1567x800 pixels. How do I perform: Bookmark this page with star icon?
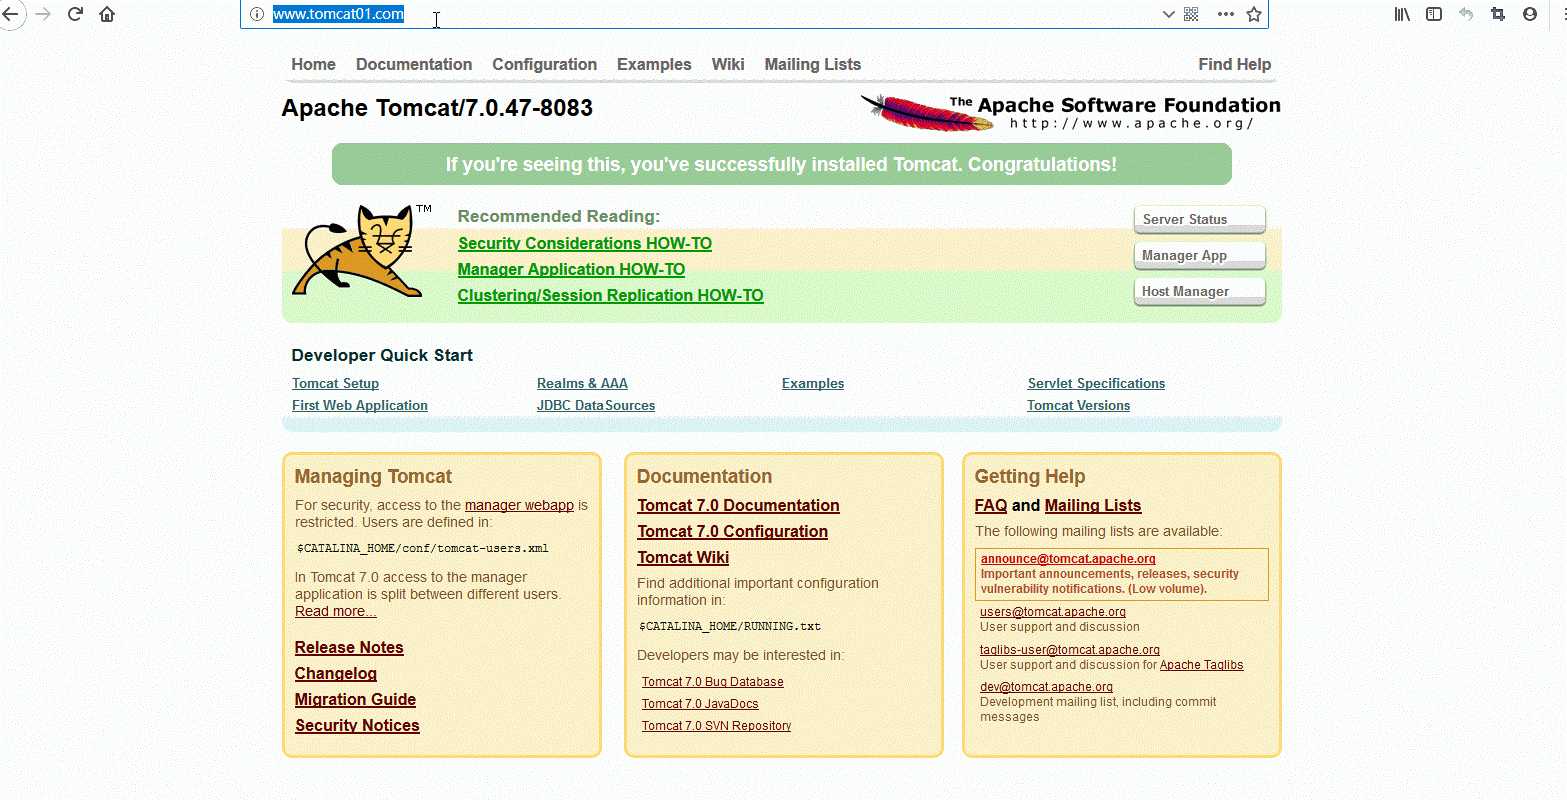(1254, 14)
